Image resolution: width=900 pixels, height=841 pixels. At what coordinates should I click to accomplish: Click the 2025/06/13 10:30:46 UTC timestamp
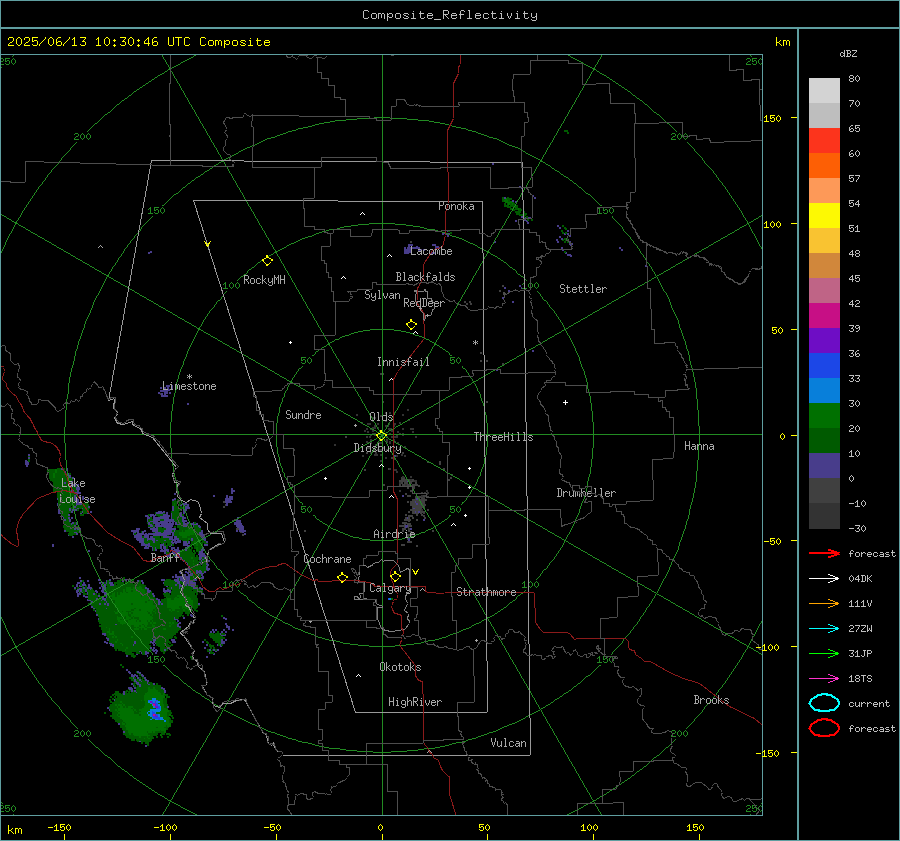(100, 42)
